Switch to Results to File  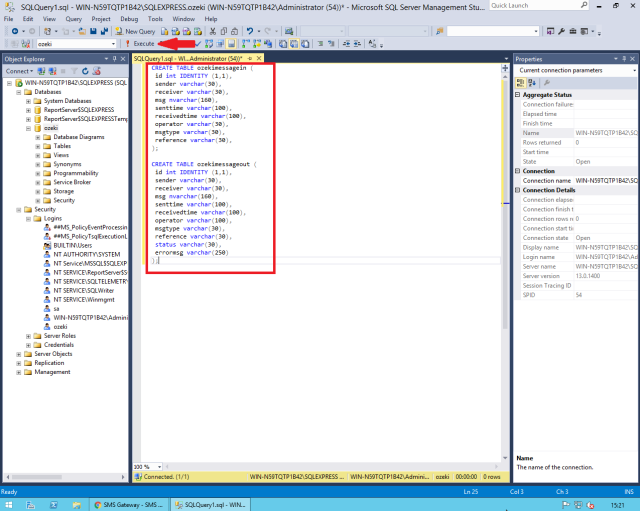[x=305, y=44]
